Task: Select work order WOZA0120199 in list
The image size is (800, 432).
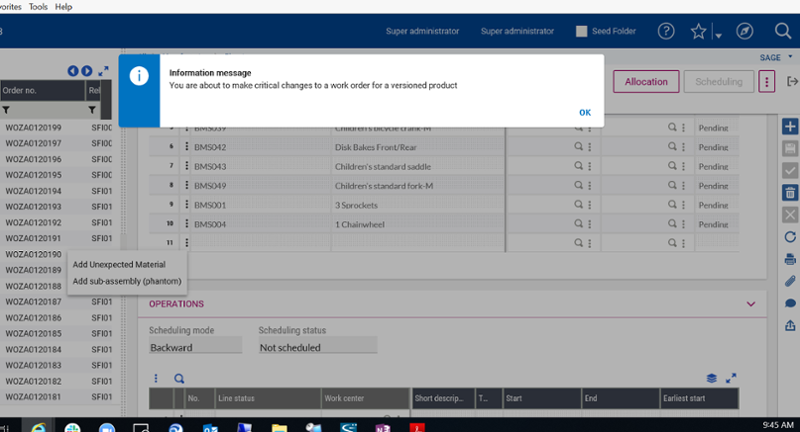Action: pyautogui.click(x=34, y=128)
